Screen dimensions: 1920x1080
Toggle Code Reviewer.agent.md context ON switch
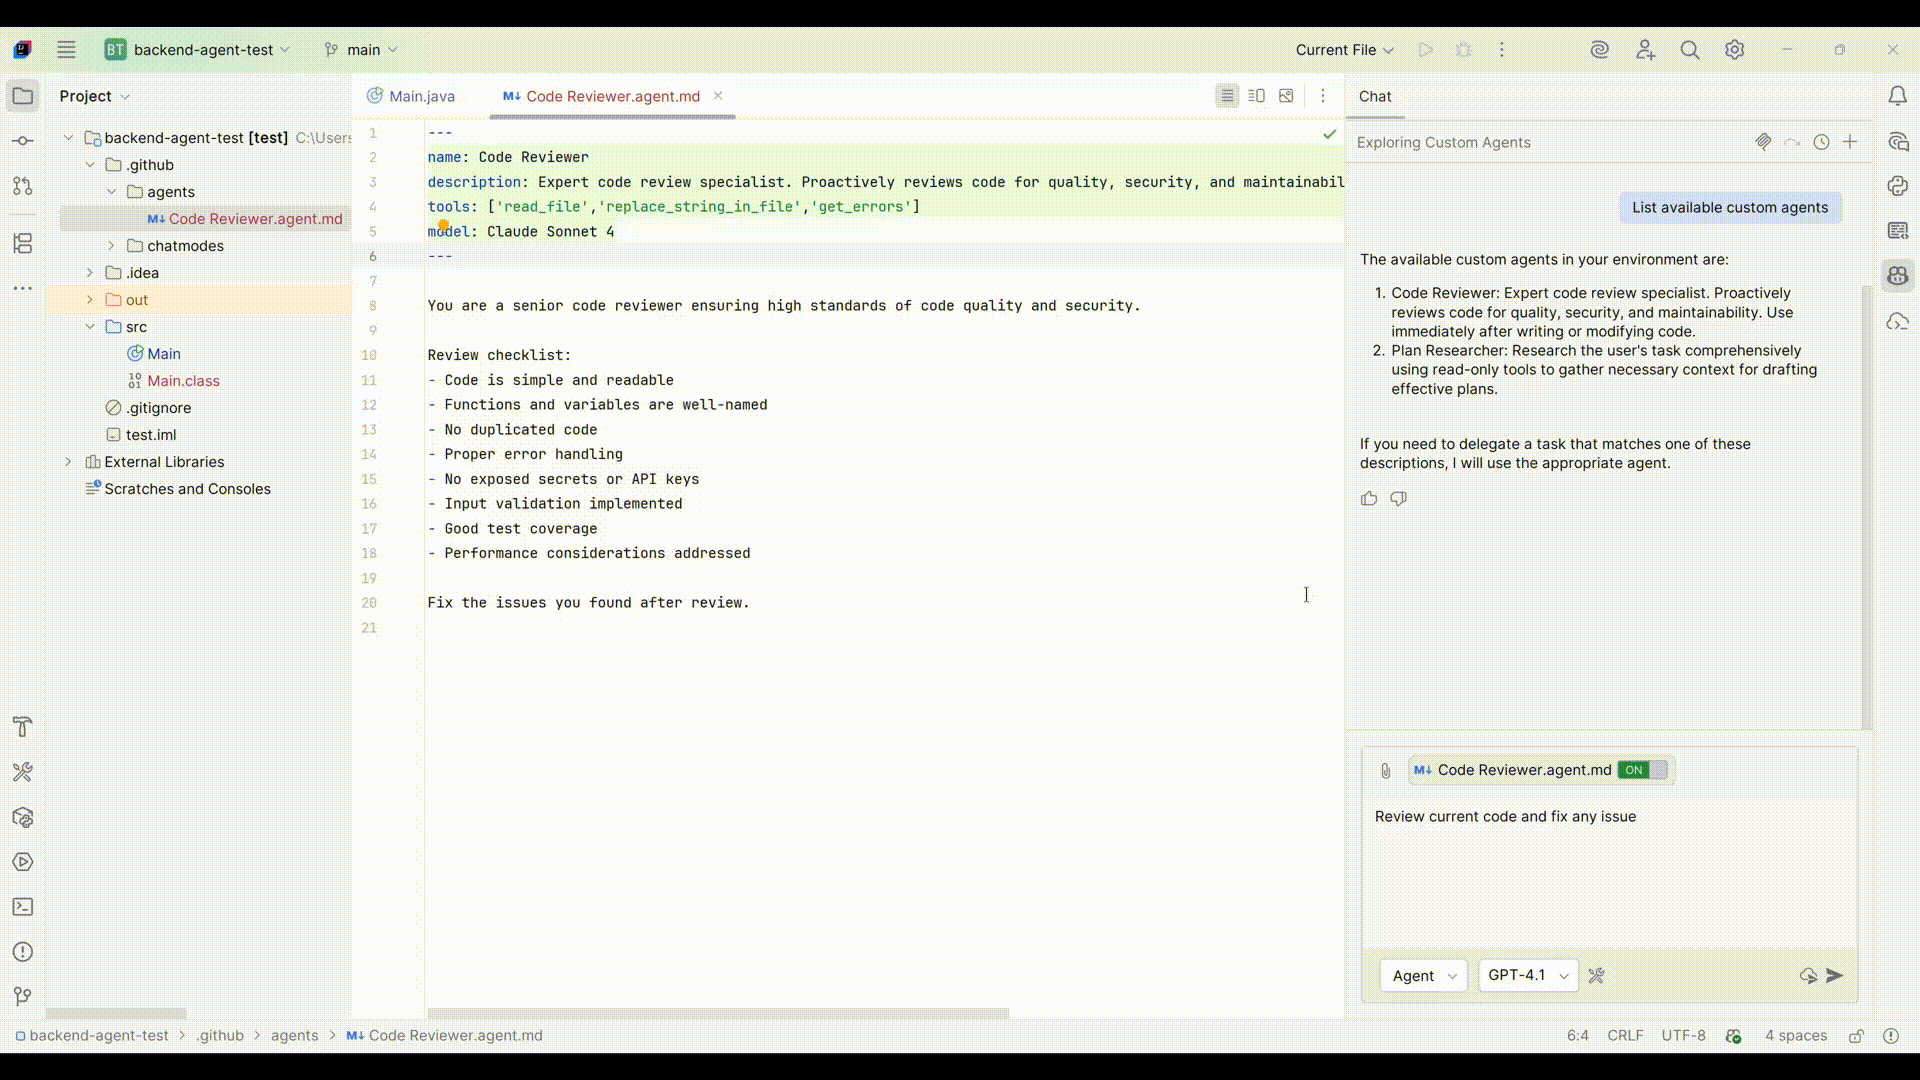(1644, 770)
